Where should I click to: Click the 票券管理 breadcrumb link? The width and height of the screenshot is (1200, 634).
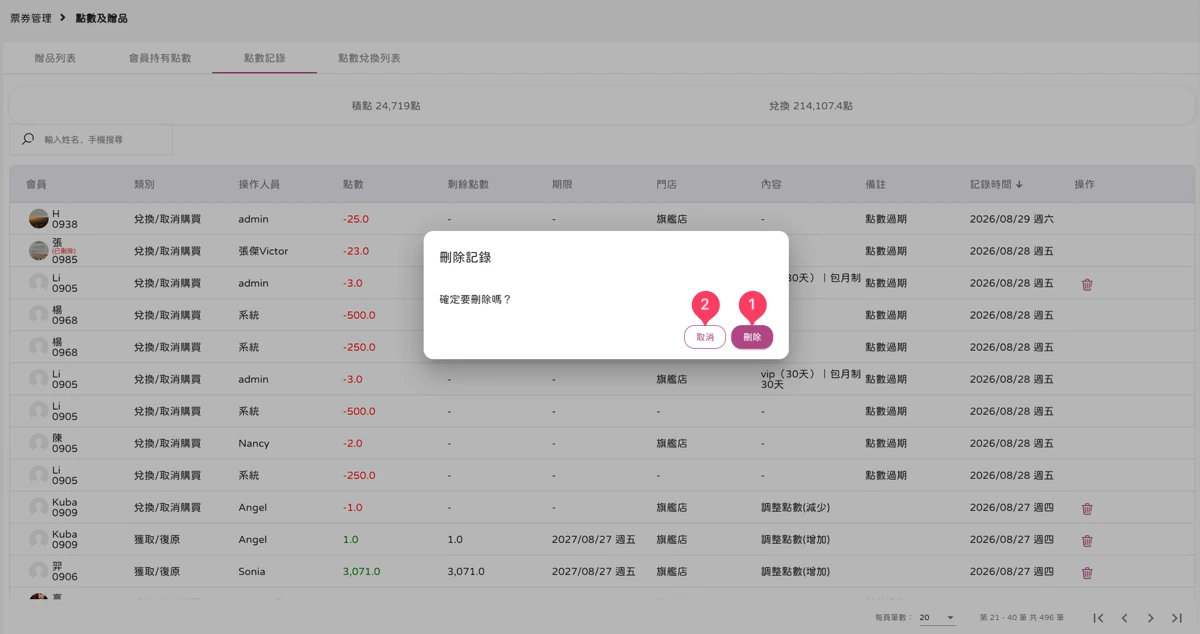pos(31,18)
